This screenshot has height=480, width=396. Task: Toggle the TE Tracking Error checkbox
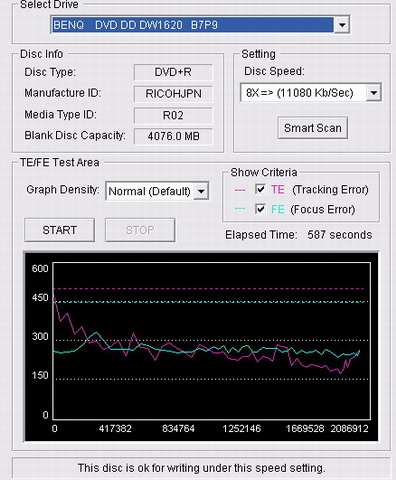coord(260,189)
